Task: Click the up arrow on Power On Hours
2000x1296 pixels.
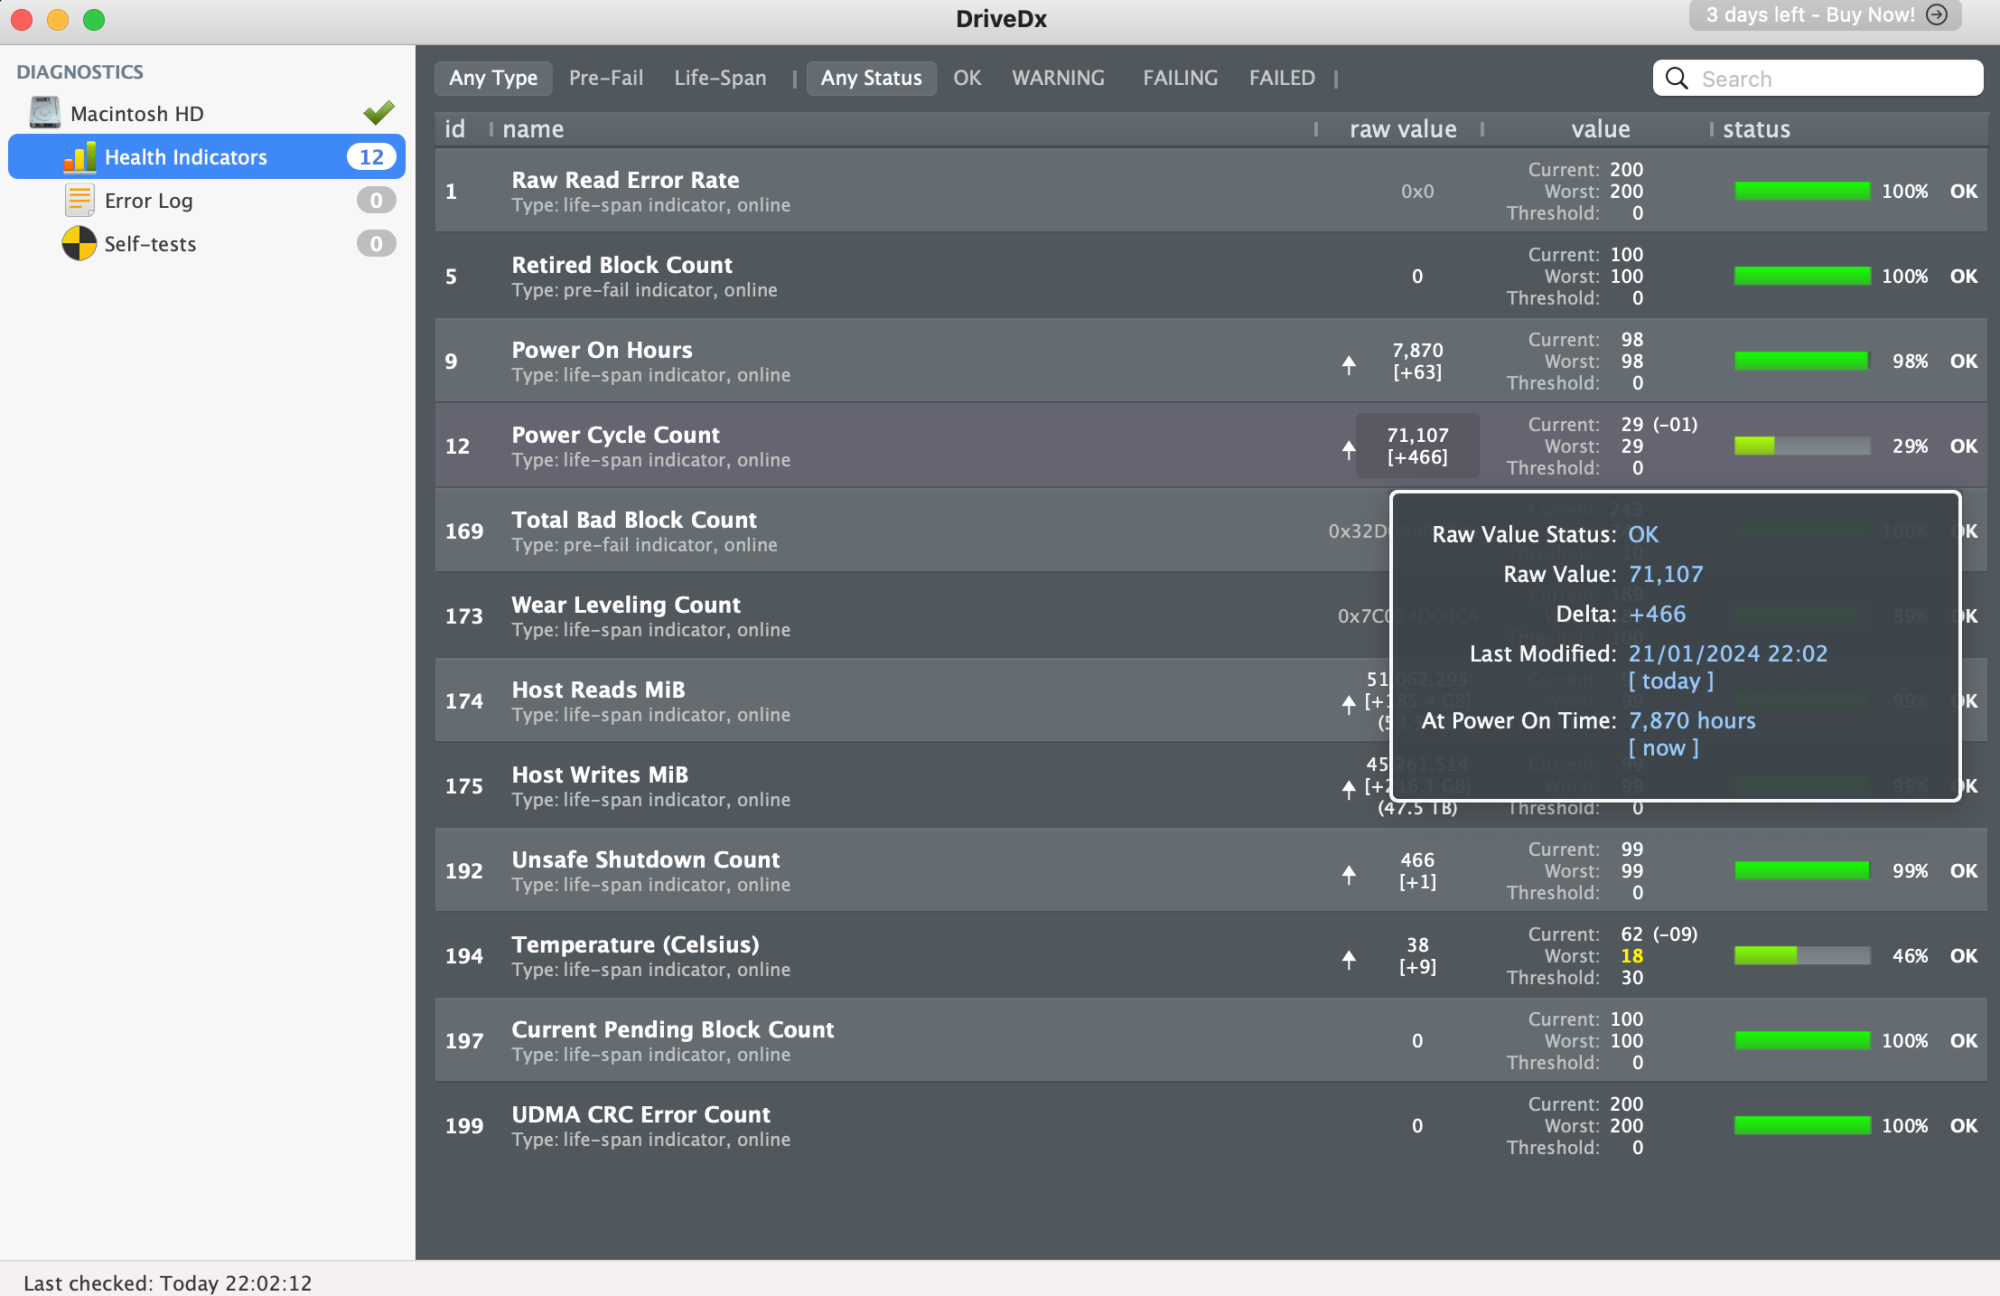Action: [x=1349, y=364]
